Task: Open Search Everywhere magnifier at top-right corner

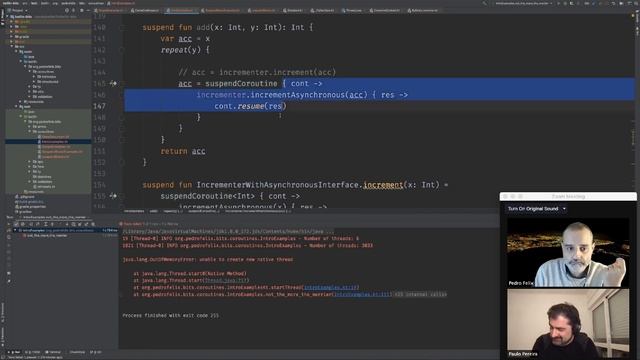Action: pyautogui.click(x=636, y=3)
